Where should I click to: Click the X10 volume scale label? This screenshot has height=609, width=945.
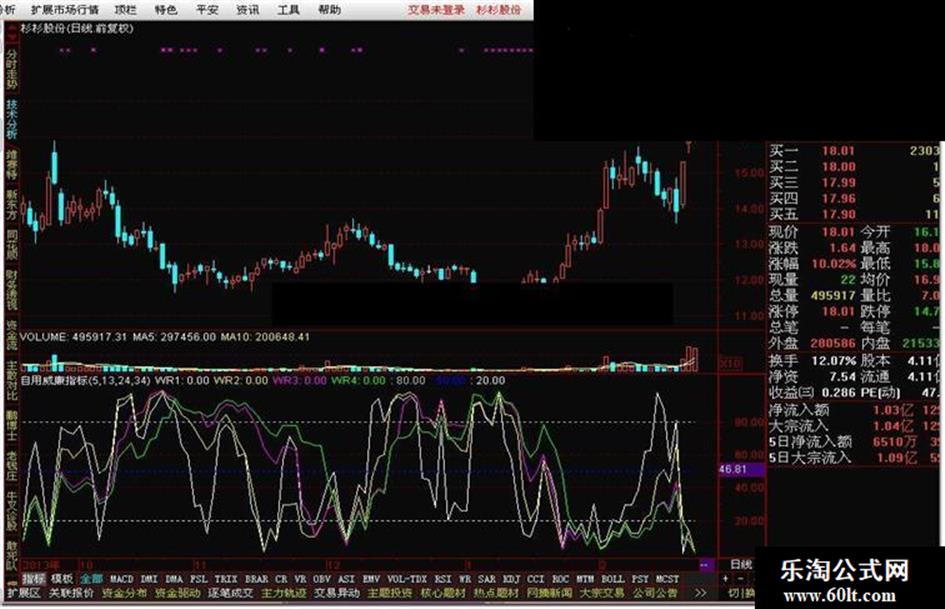click(732, 364)
